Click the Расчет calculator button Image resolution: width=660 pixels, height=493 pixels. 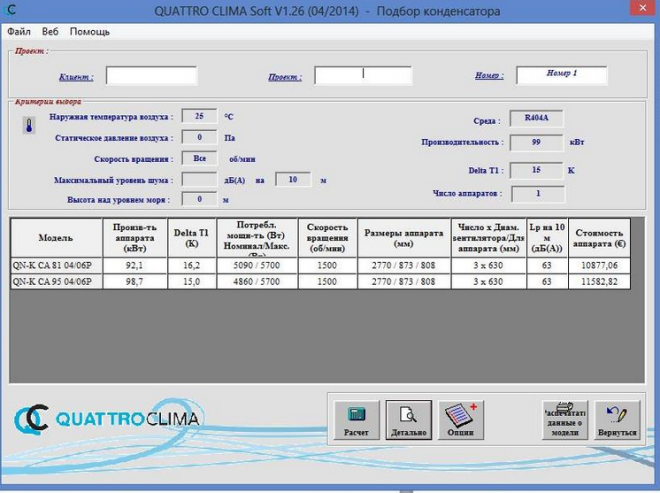(356, 421)
